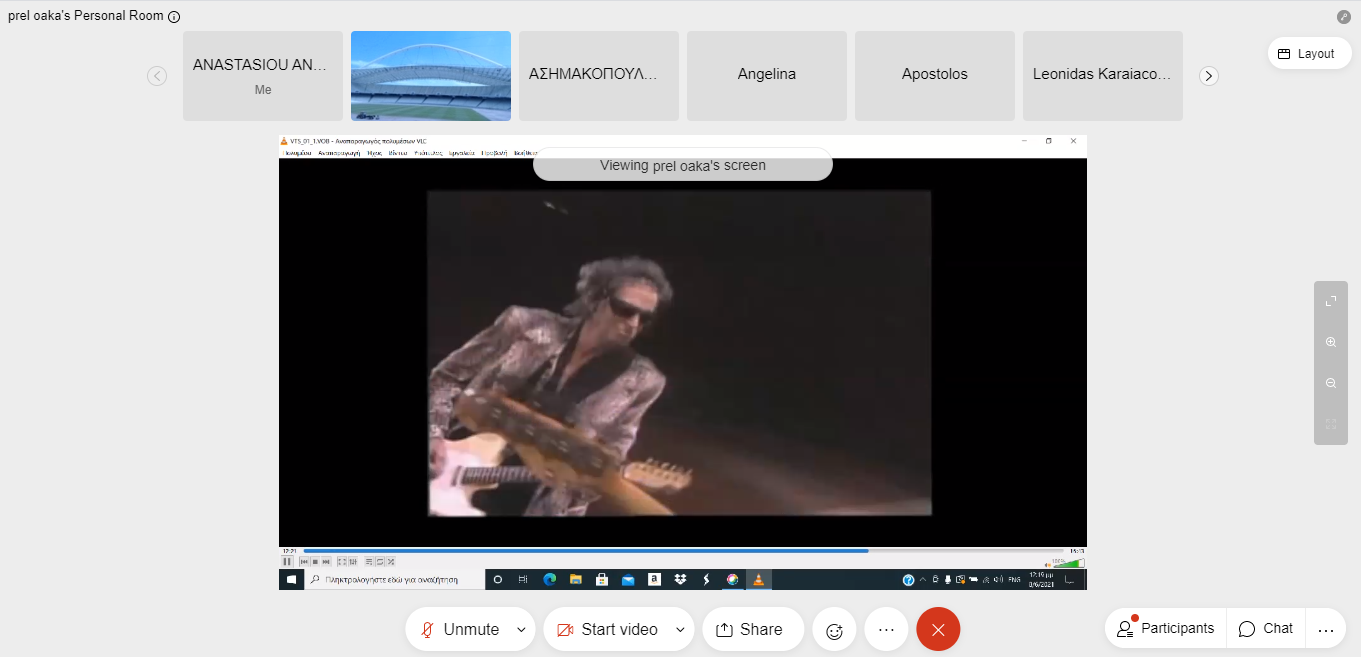Open the Βίντεο menu in VLC
The height and width of the screenshot is (657, 1361).
pos(398,153)
